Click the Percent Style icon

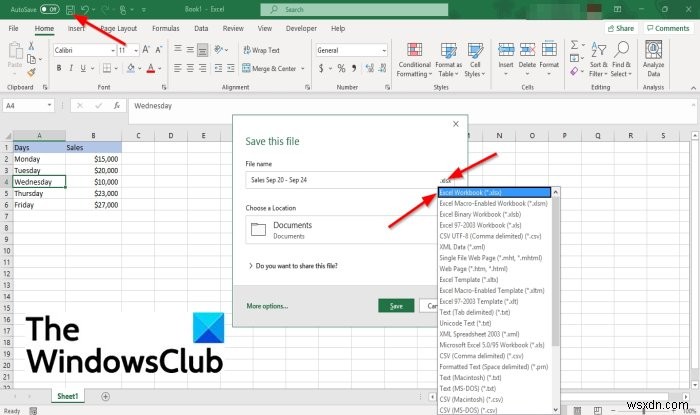[341, 68]
